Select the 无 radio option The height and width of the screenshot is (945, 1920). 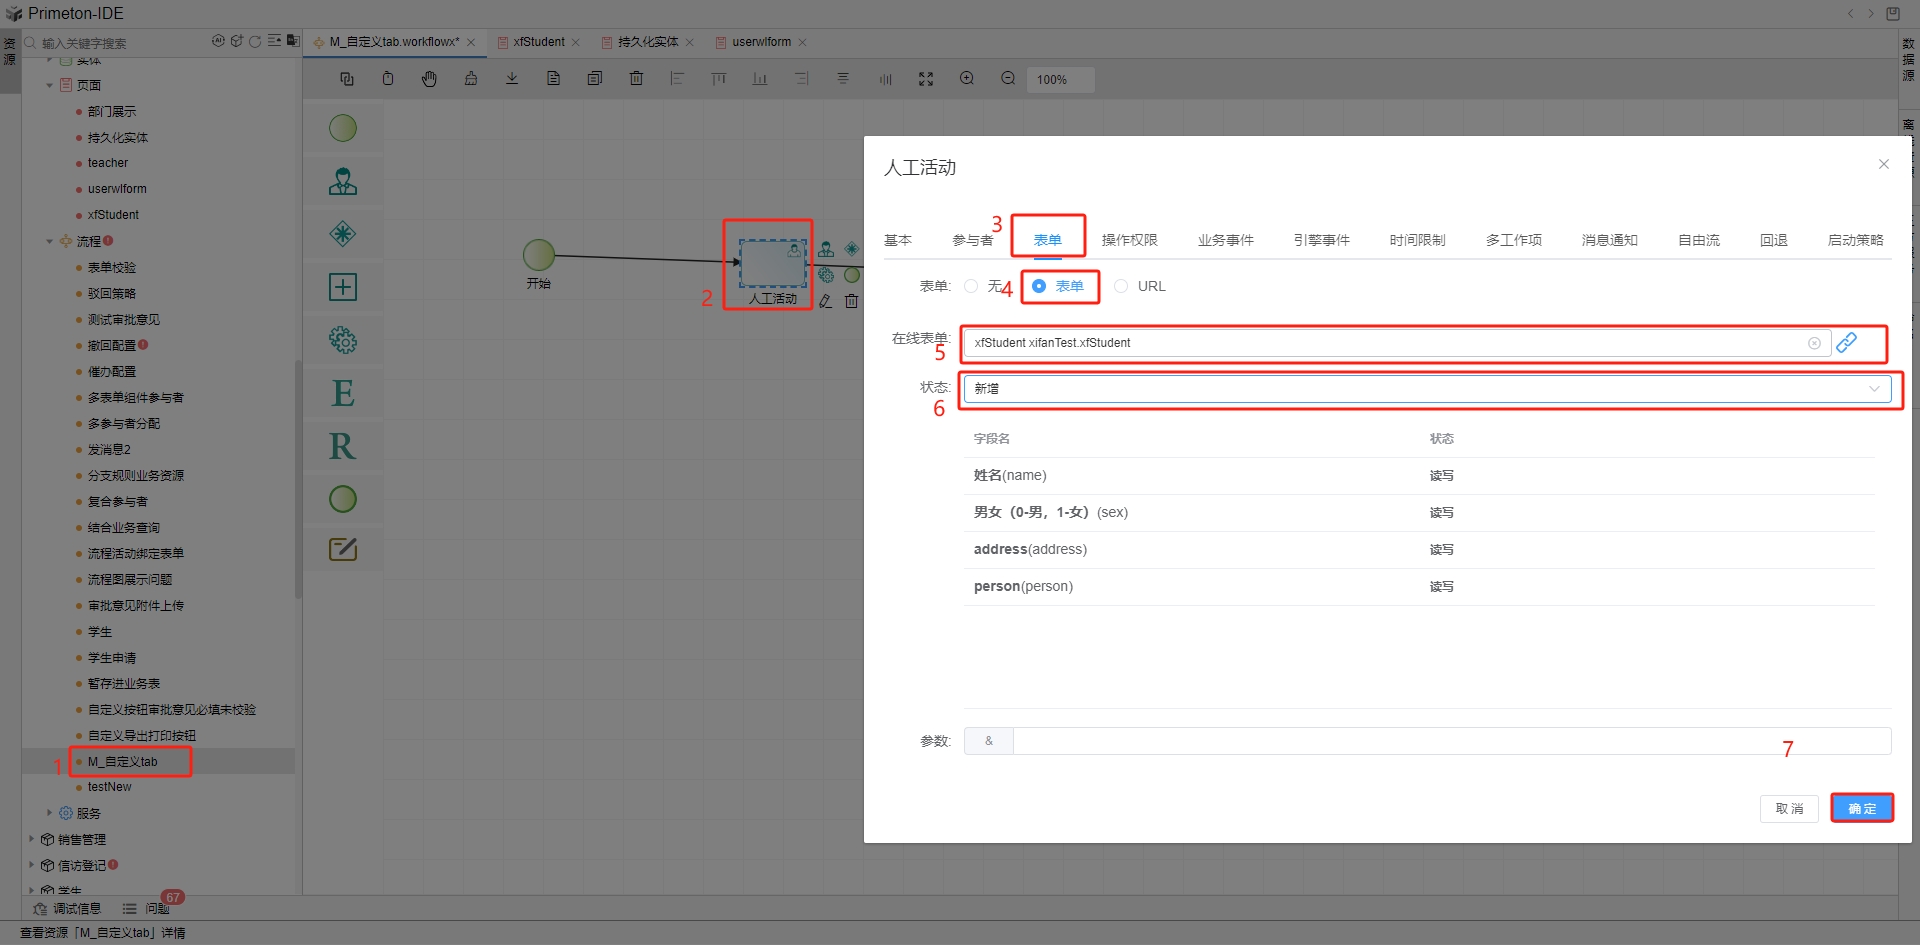pos(971,286)
